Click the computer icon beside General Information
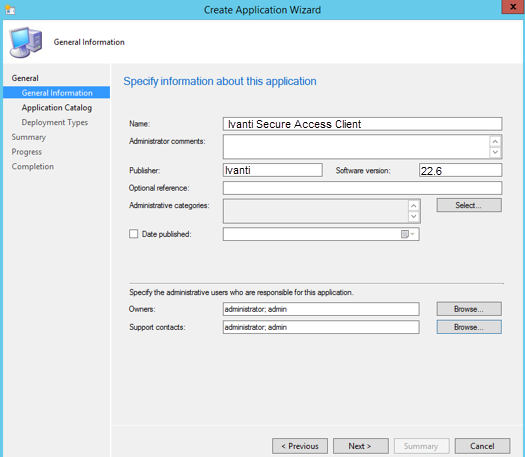Viewport: 525px width, 457px height. pos(26,42)
